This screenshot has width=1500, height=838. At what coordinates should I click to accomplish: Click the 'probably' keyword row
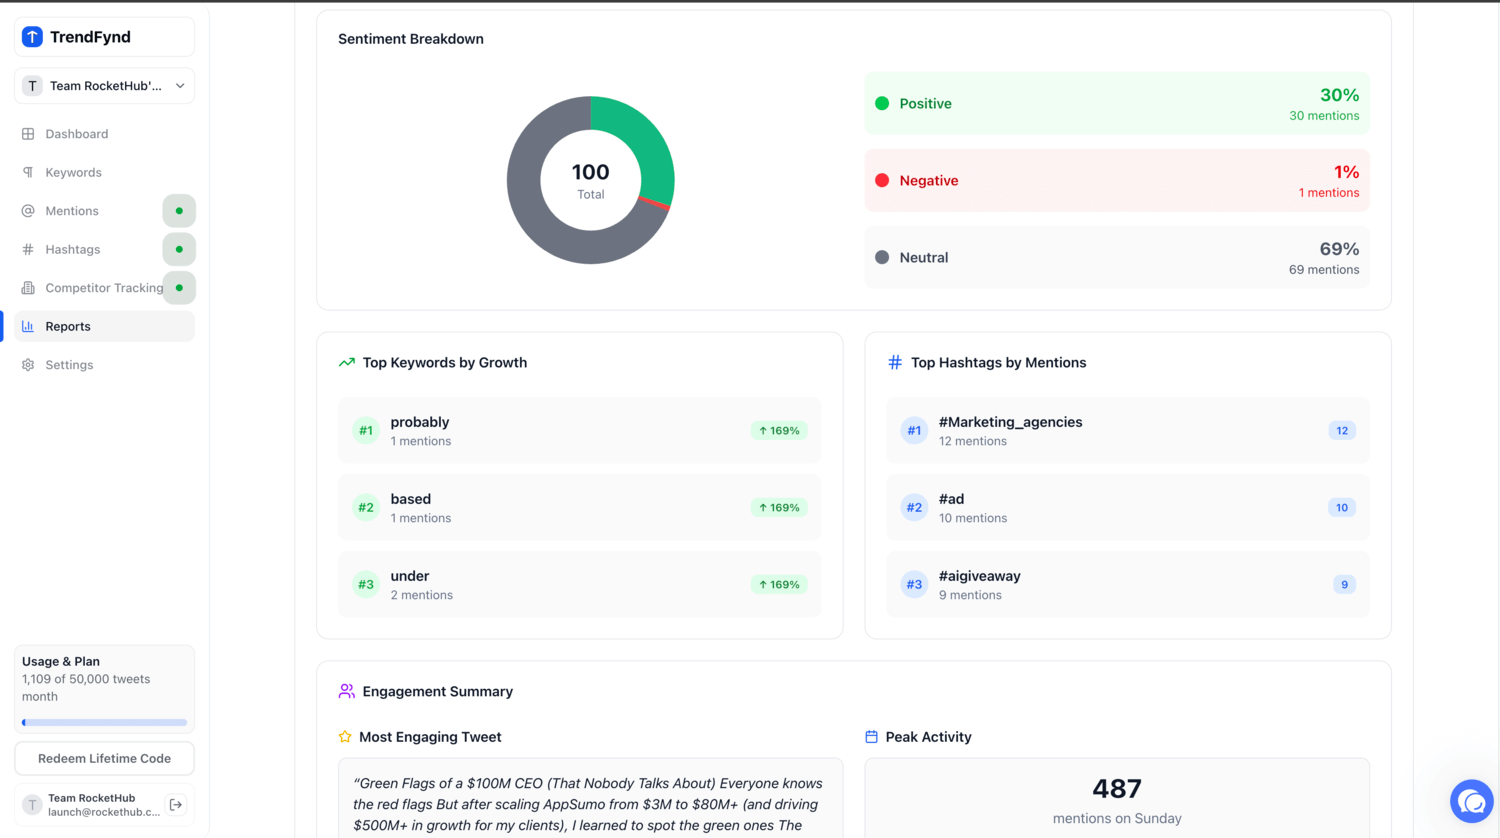580,430
